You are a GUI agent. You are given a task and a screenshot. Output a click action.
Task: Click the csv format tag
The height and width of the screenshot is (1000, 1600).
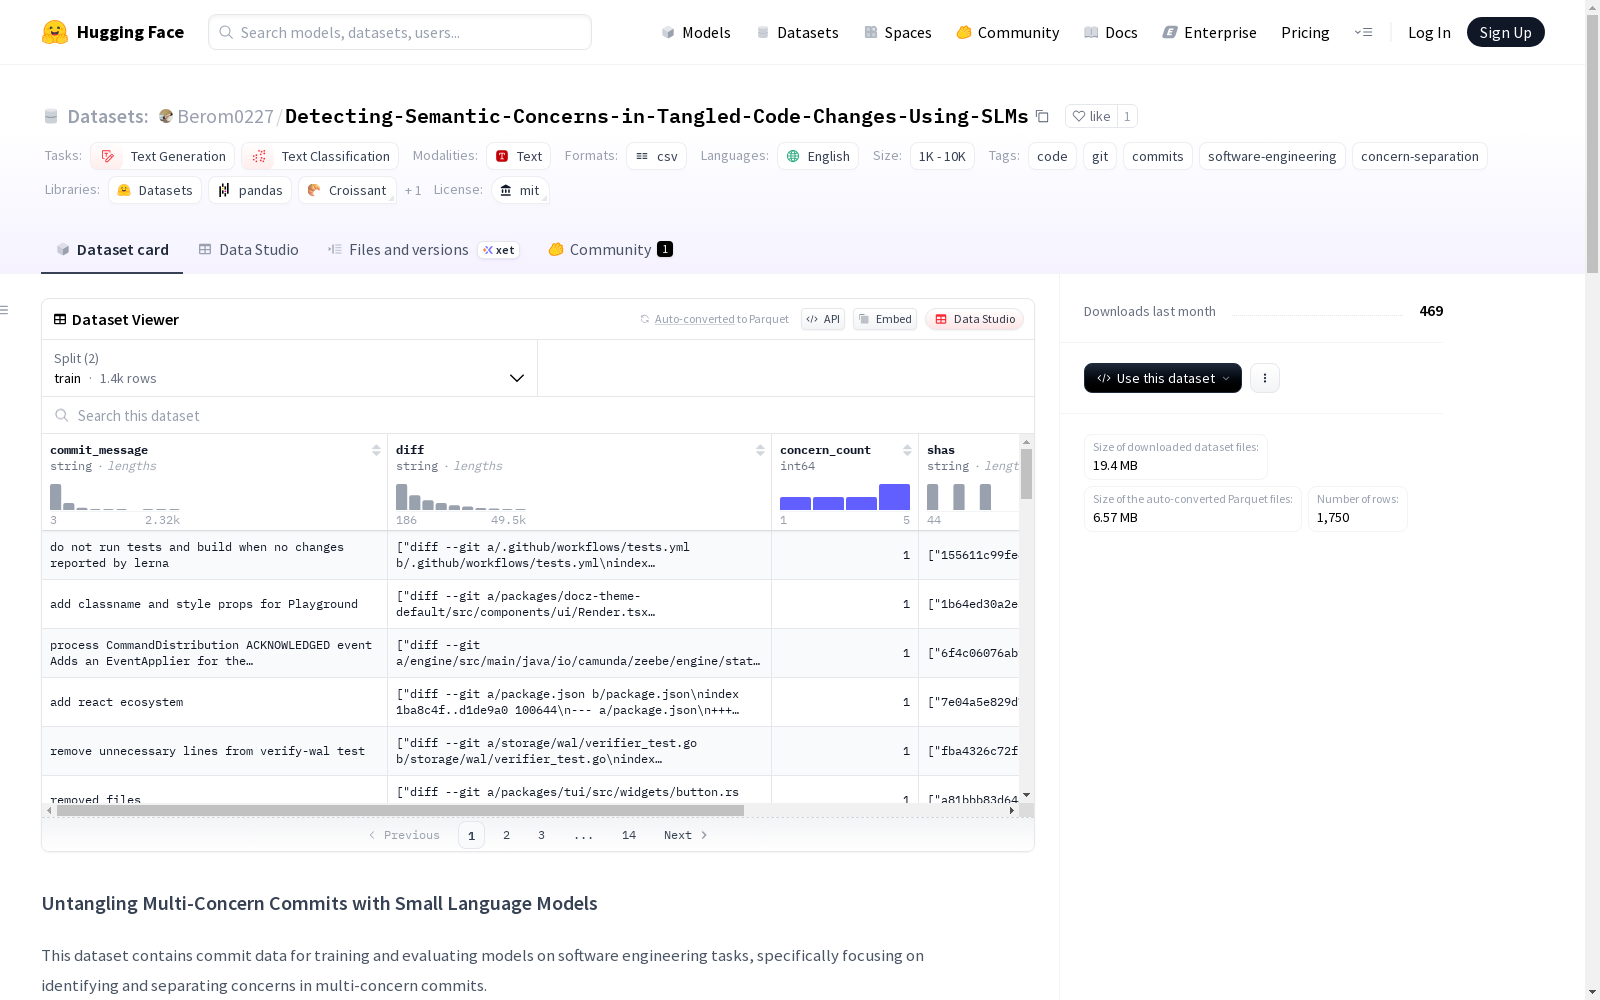click(x=656, y=156)
